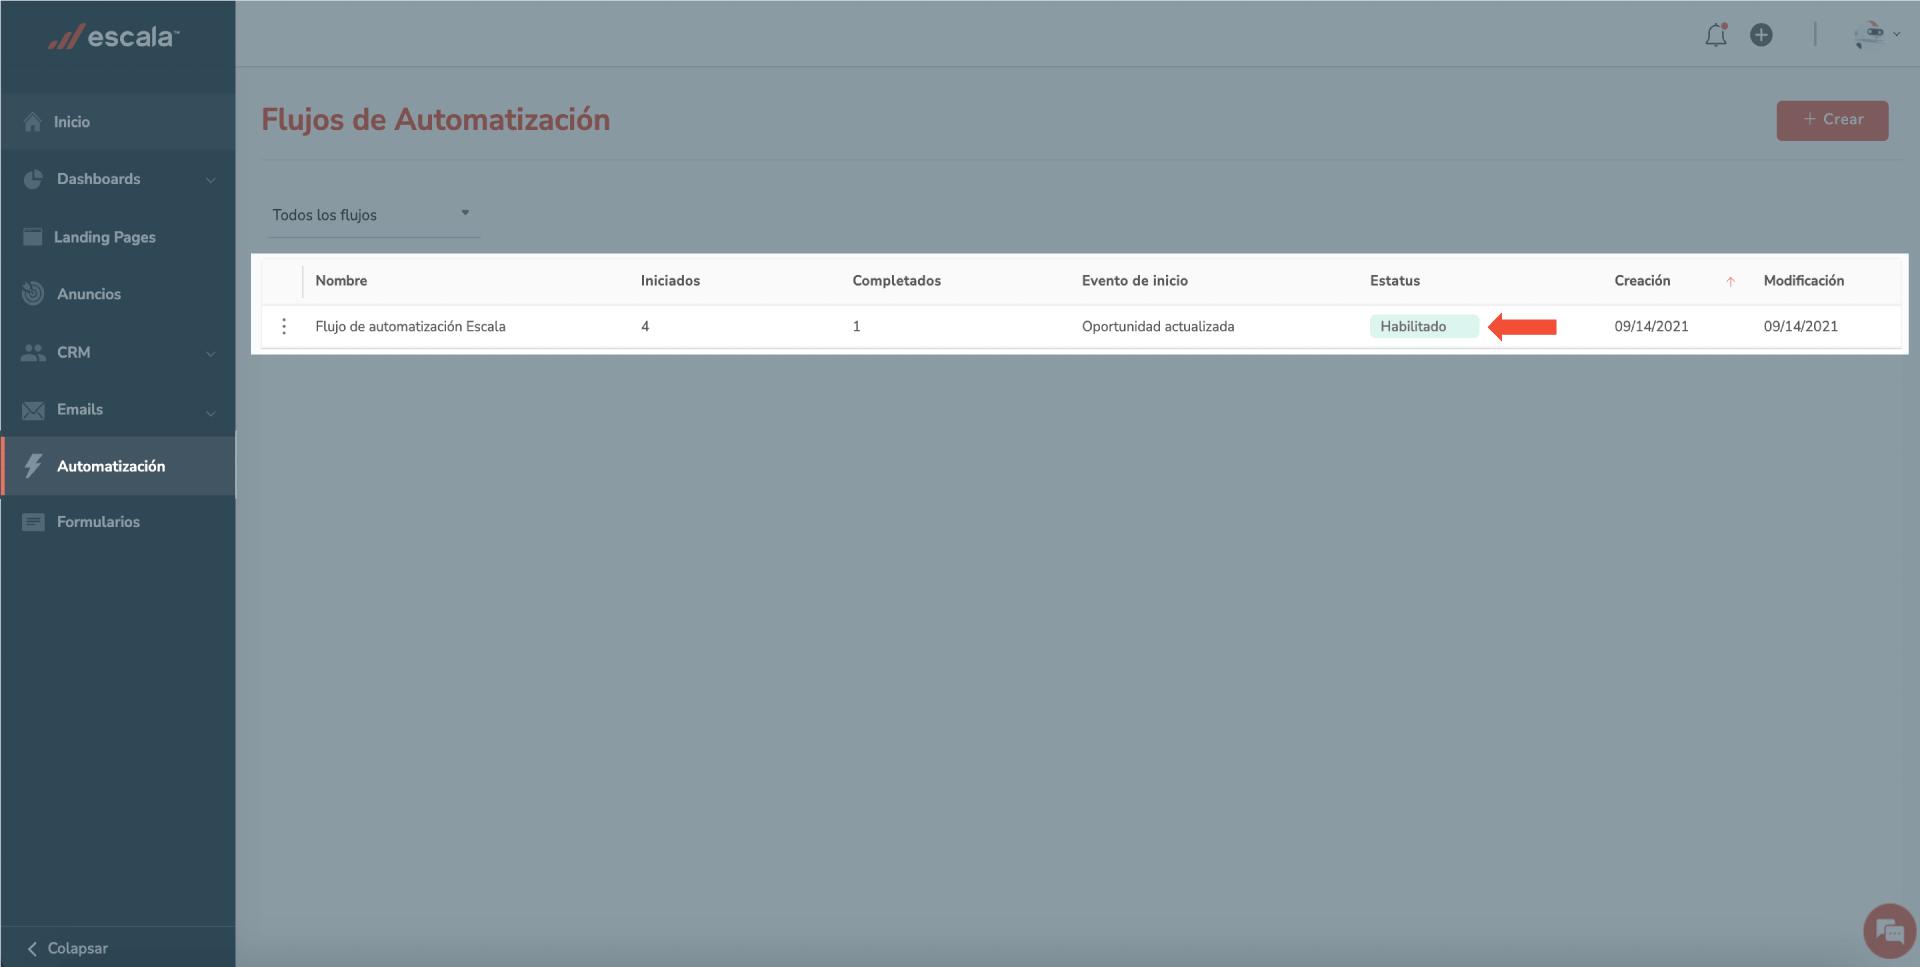The height and width of the screenshot is (967, 1920).
Task: Open Landing Pages section
Action: pos(118,237)
